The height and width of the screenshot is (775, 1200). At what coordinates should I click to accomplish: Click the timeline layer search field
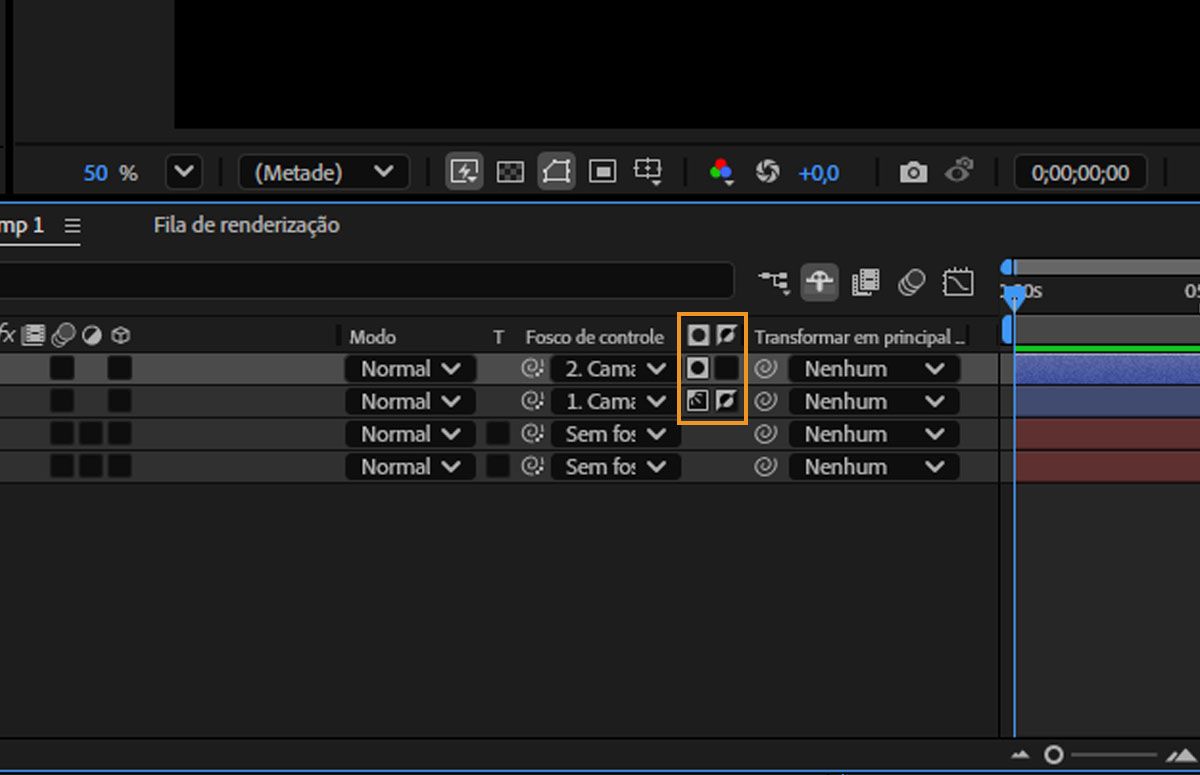tap(366, 281)
